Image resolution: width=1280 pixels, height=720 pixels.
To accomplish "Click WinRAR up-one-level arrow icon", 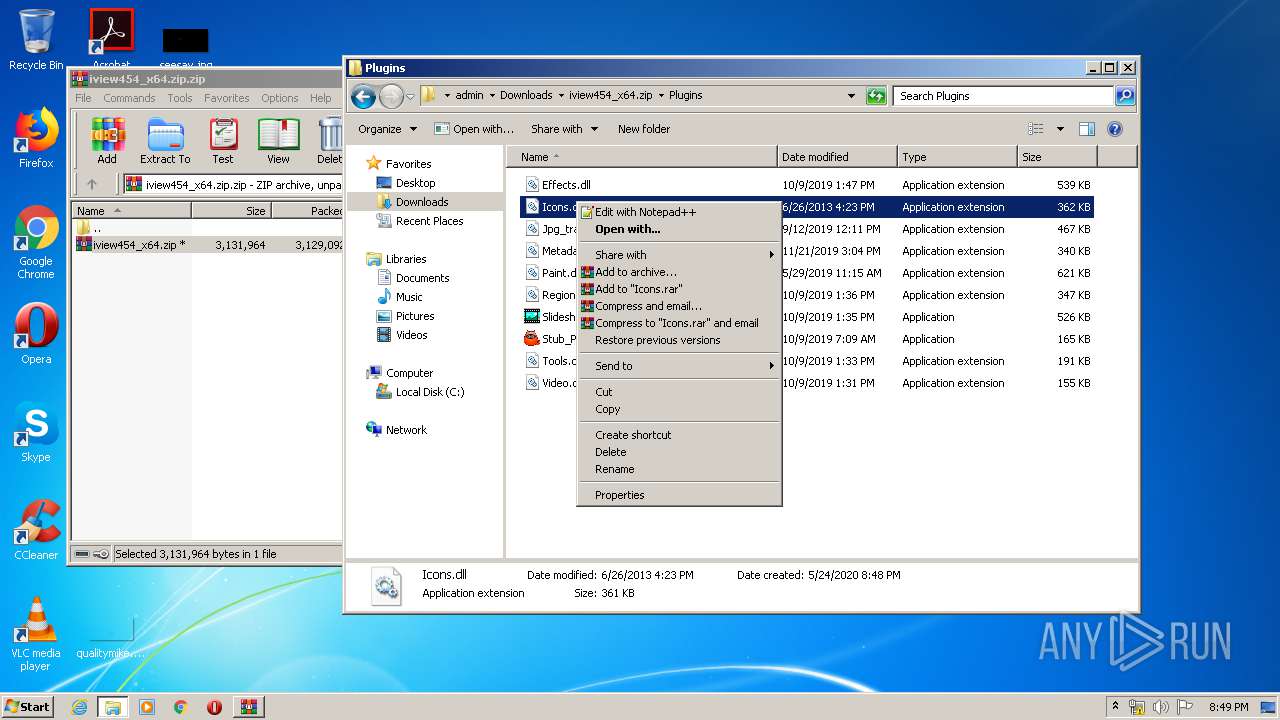I will click(x=92, y=184).
